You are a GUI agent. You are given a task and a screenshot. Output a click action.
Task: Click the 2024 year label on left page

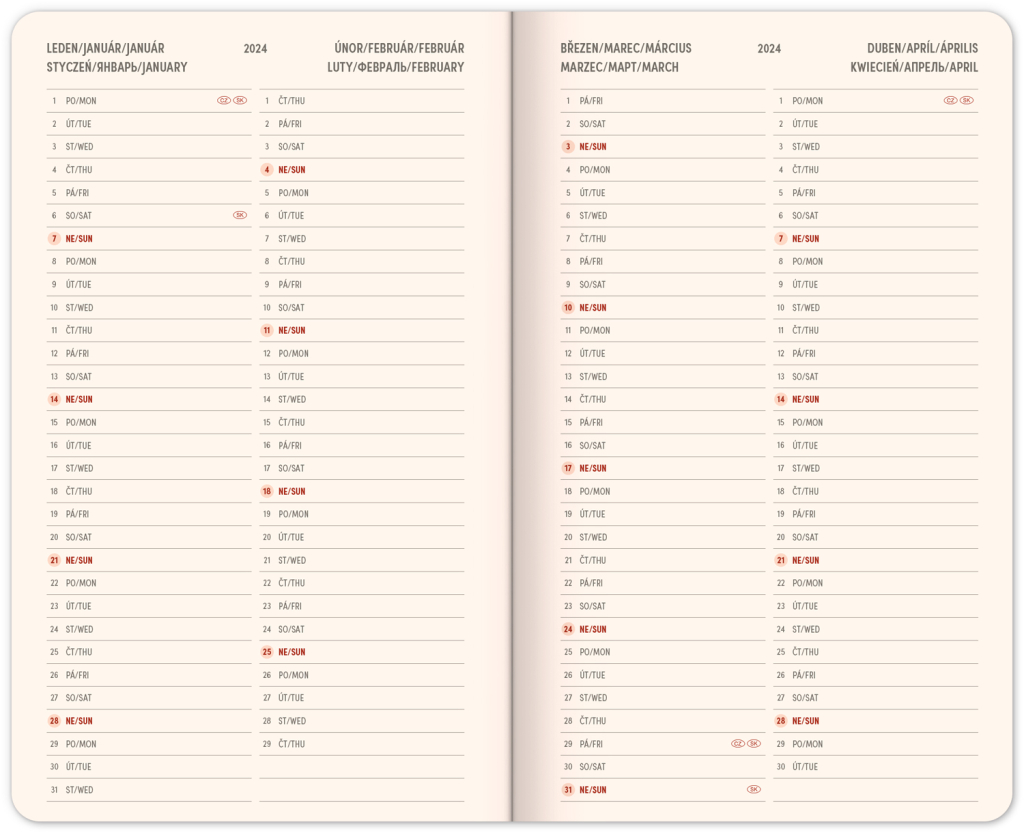[255, 48]
